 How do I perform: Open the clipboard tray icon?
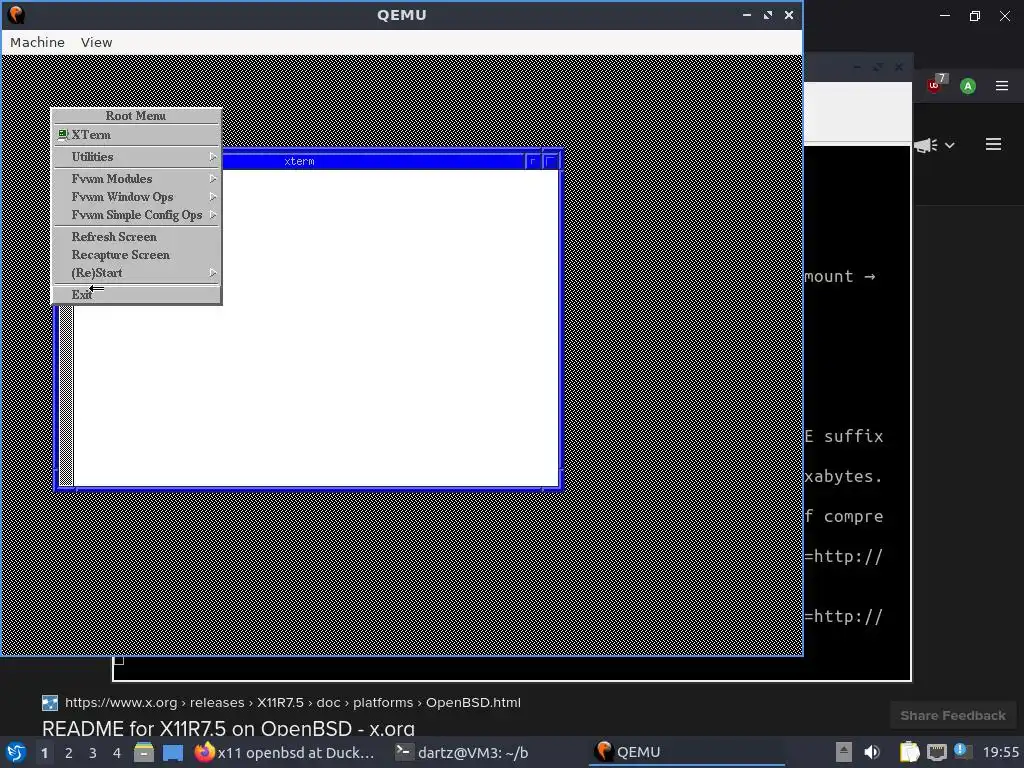(x=909, y=752)
